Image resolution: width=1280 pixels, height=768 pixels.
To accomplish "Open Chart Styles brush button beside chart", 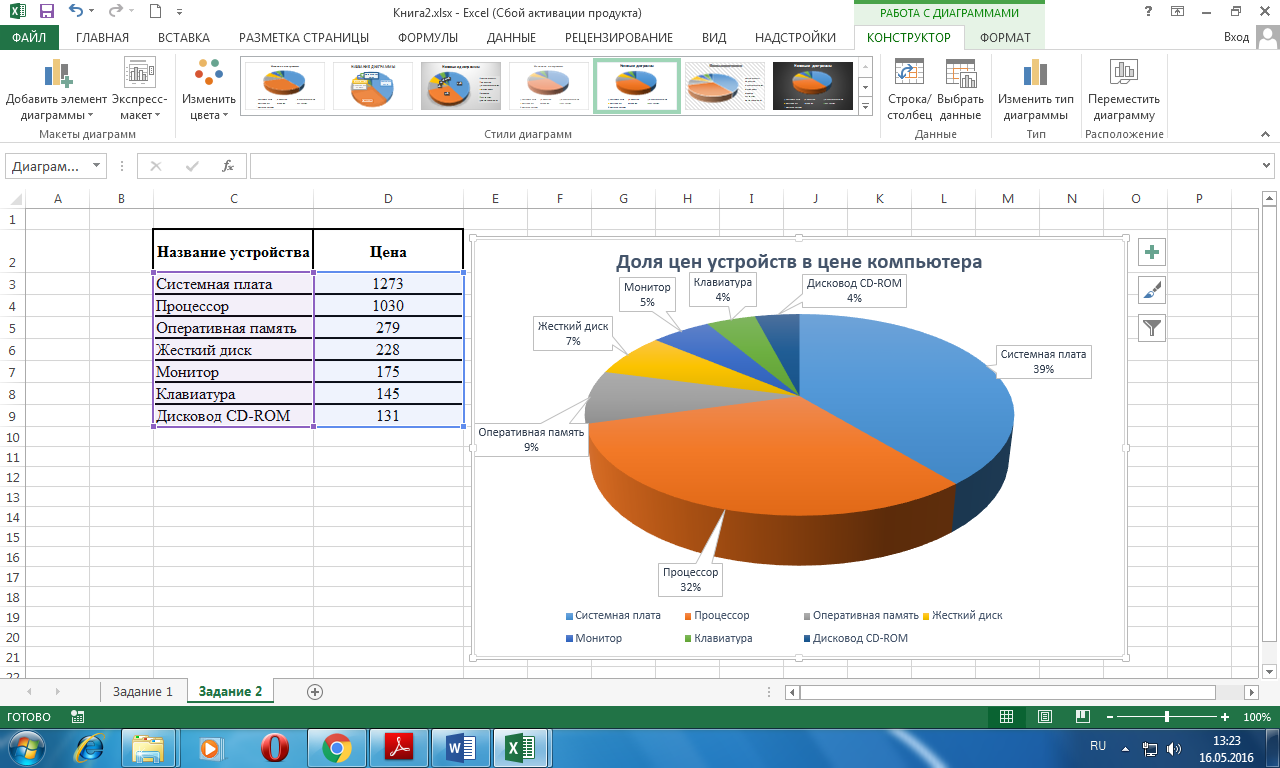I will pyautogui.click(x=1152, y=290).
